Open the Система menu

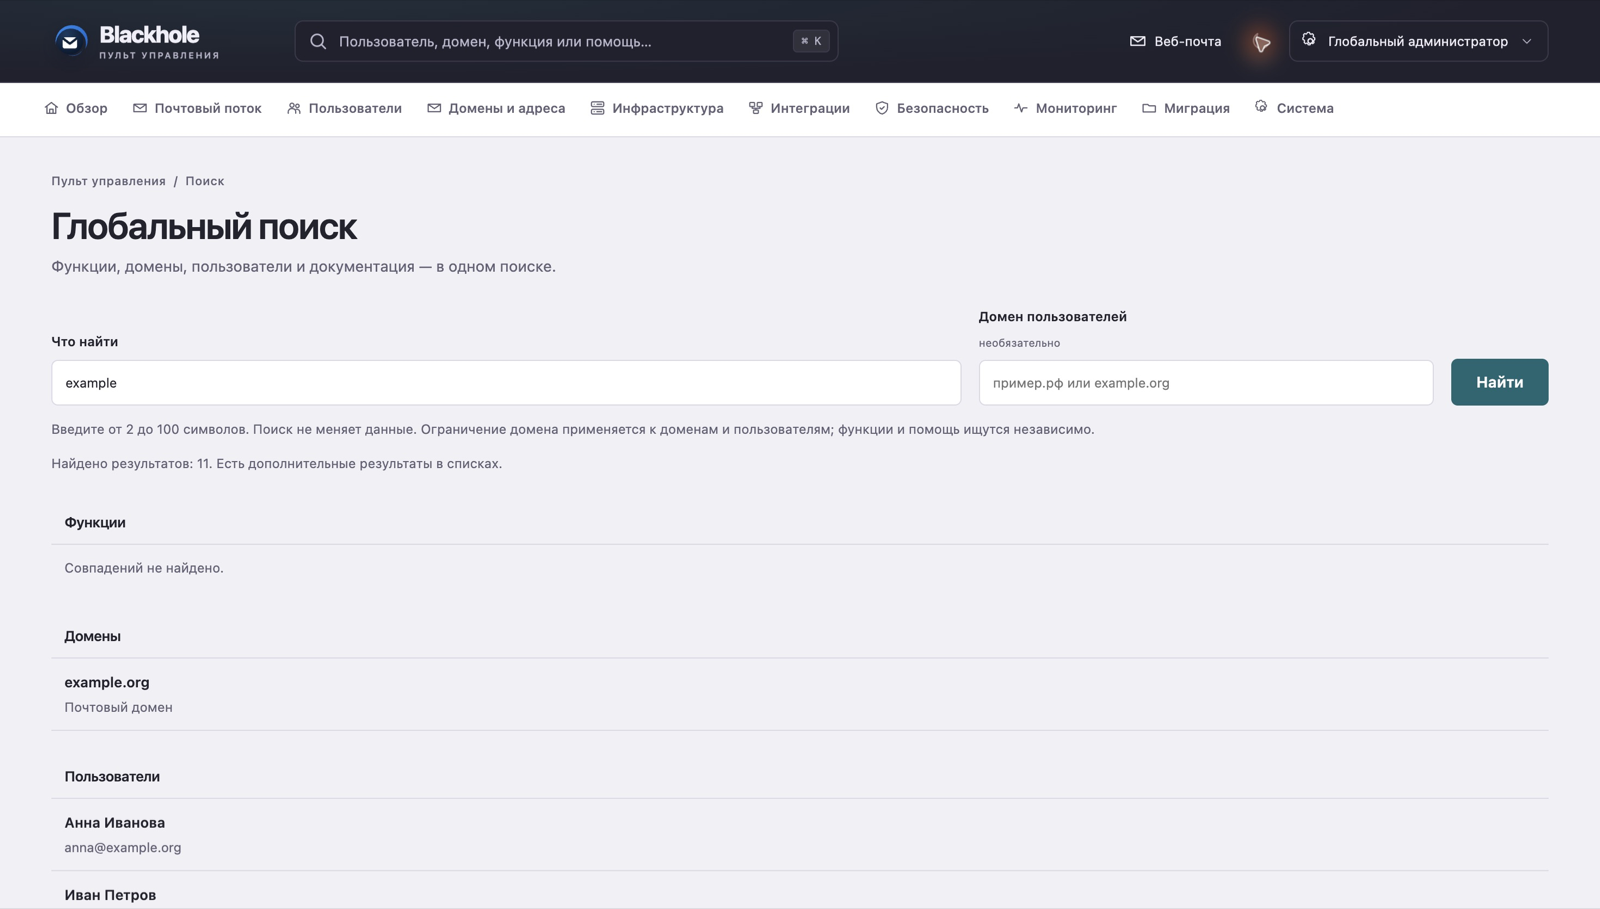click(1294, 108)
